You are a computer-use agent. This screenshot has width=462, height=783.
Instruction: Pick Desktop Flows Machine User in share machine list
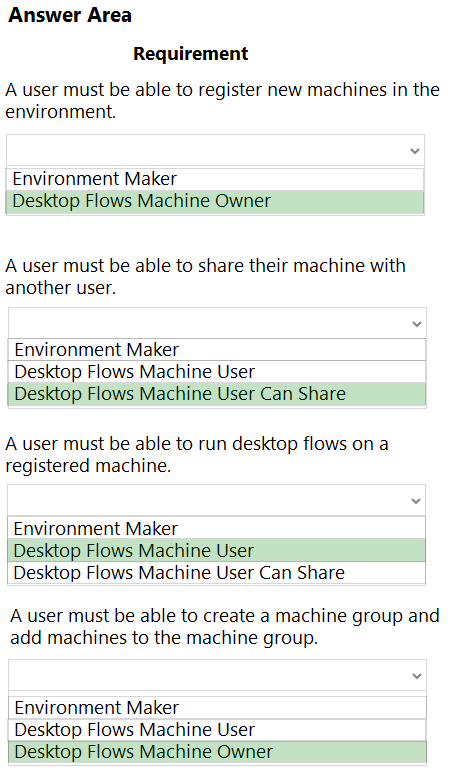point(217,372)
